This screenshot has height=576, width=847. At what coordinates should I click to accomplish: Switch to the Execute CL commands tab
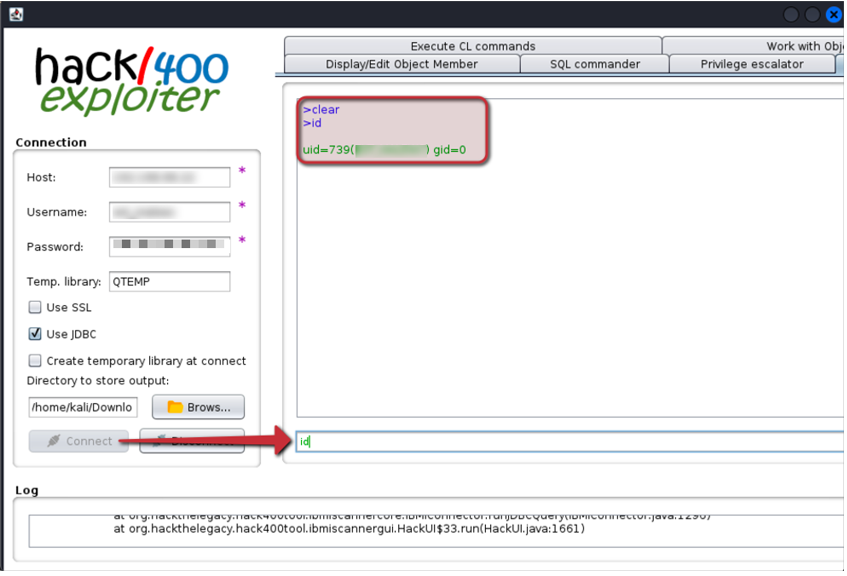click(x=473, y=46)
